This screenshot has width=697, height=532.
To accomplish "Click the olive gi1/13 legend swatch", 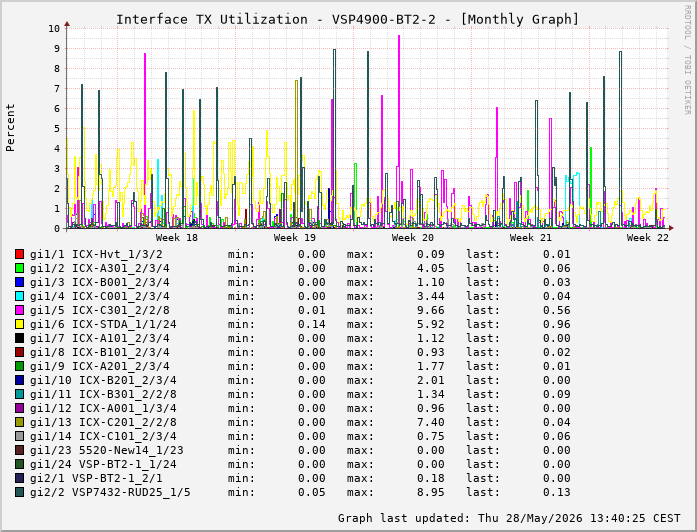I will click(19, 422).
